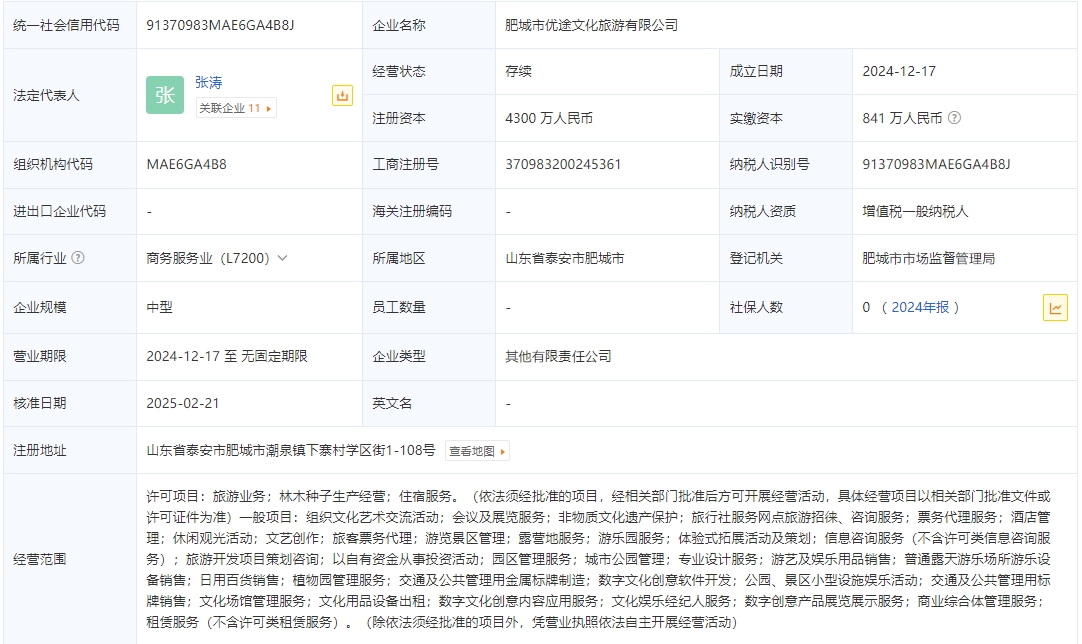
Task: Open legal representative 张涛 link
Action: point(208,82)
